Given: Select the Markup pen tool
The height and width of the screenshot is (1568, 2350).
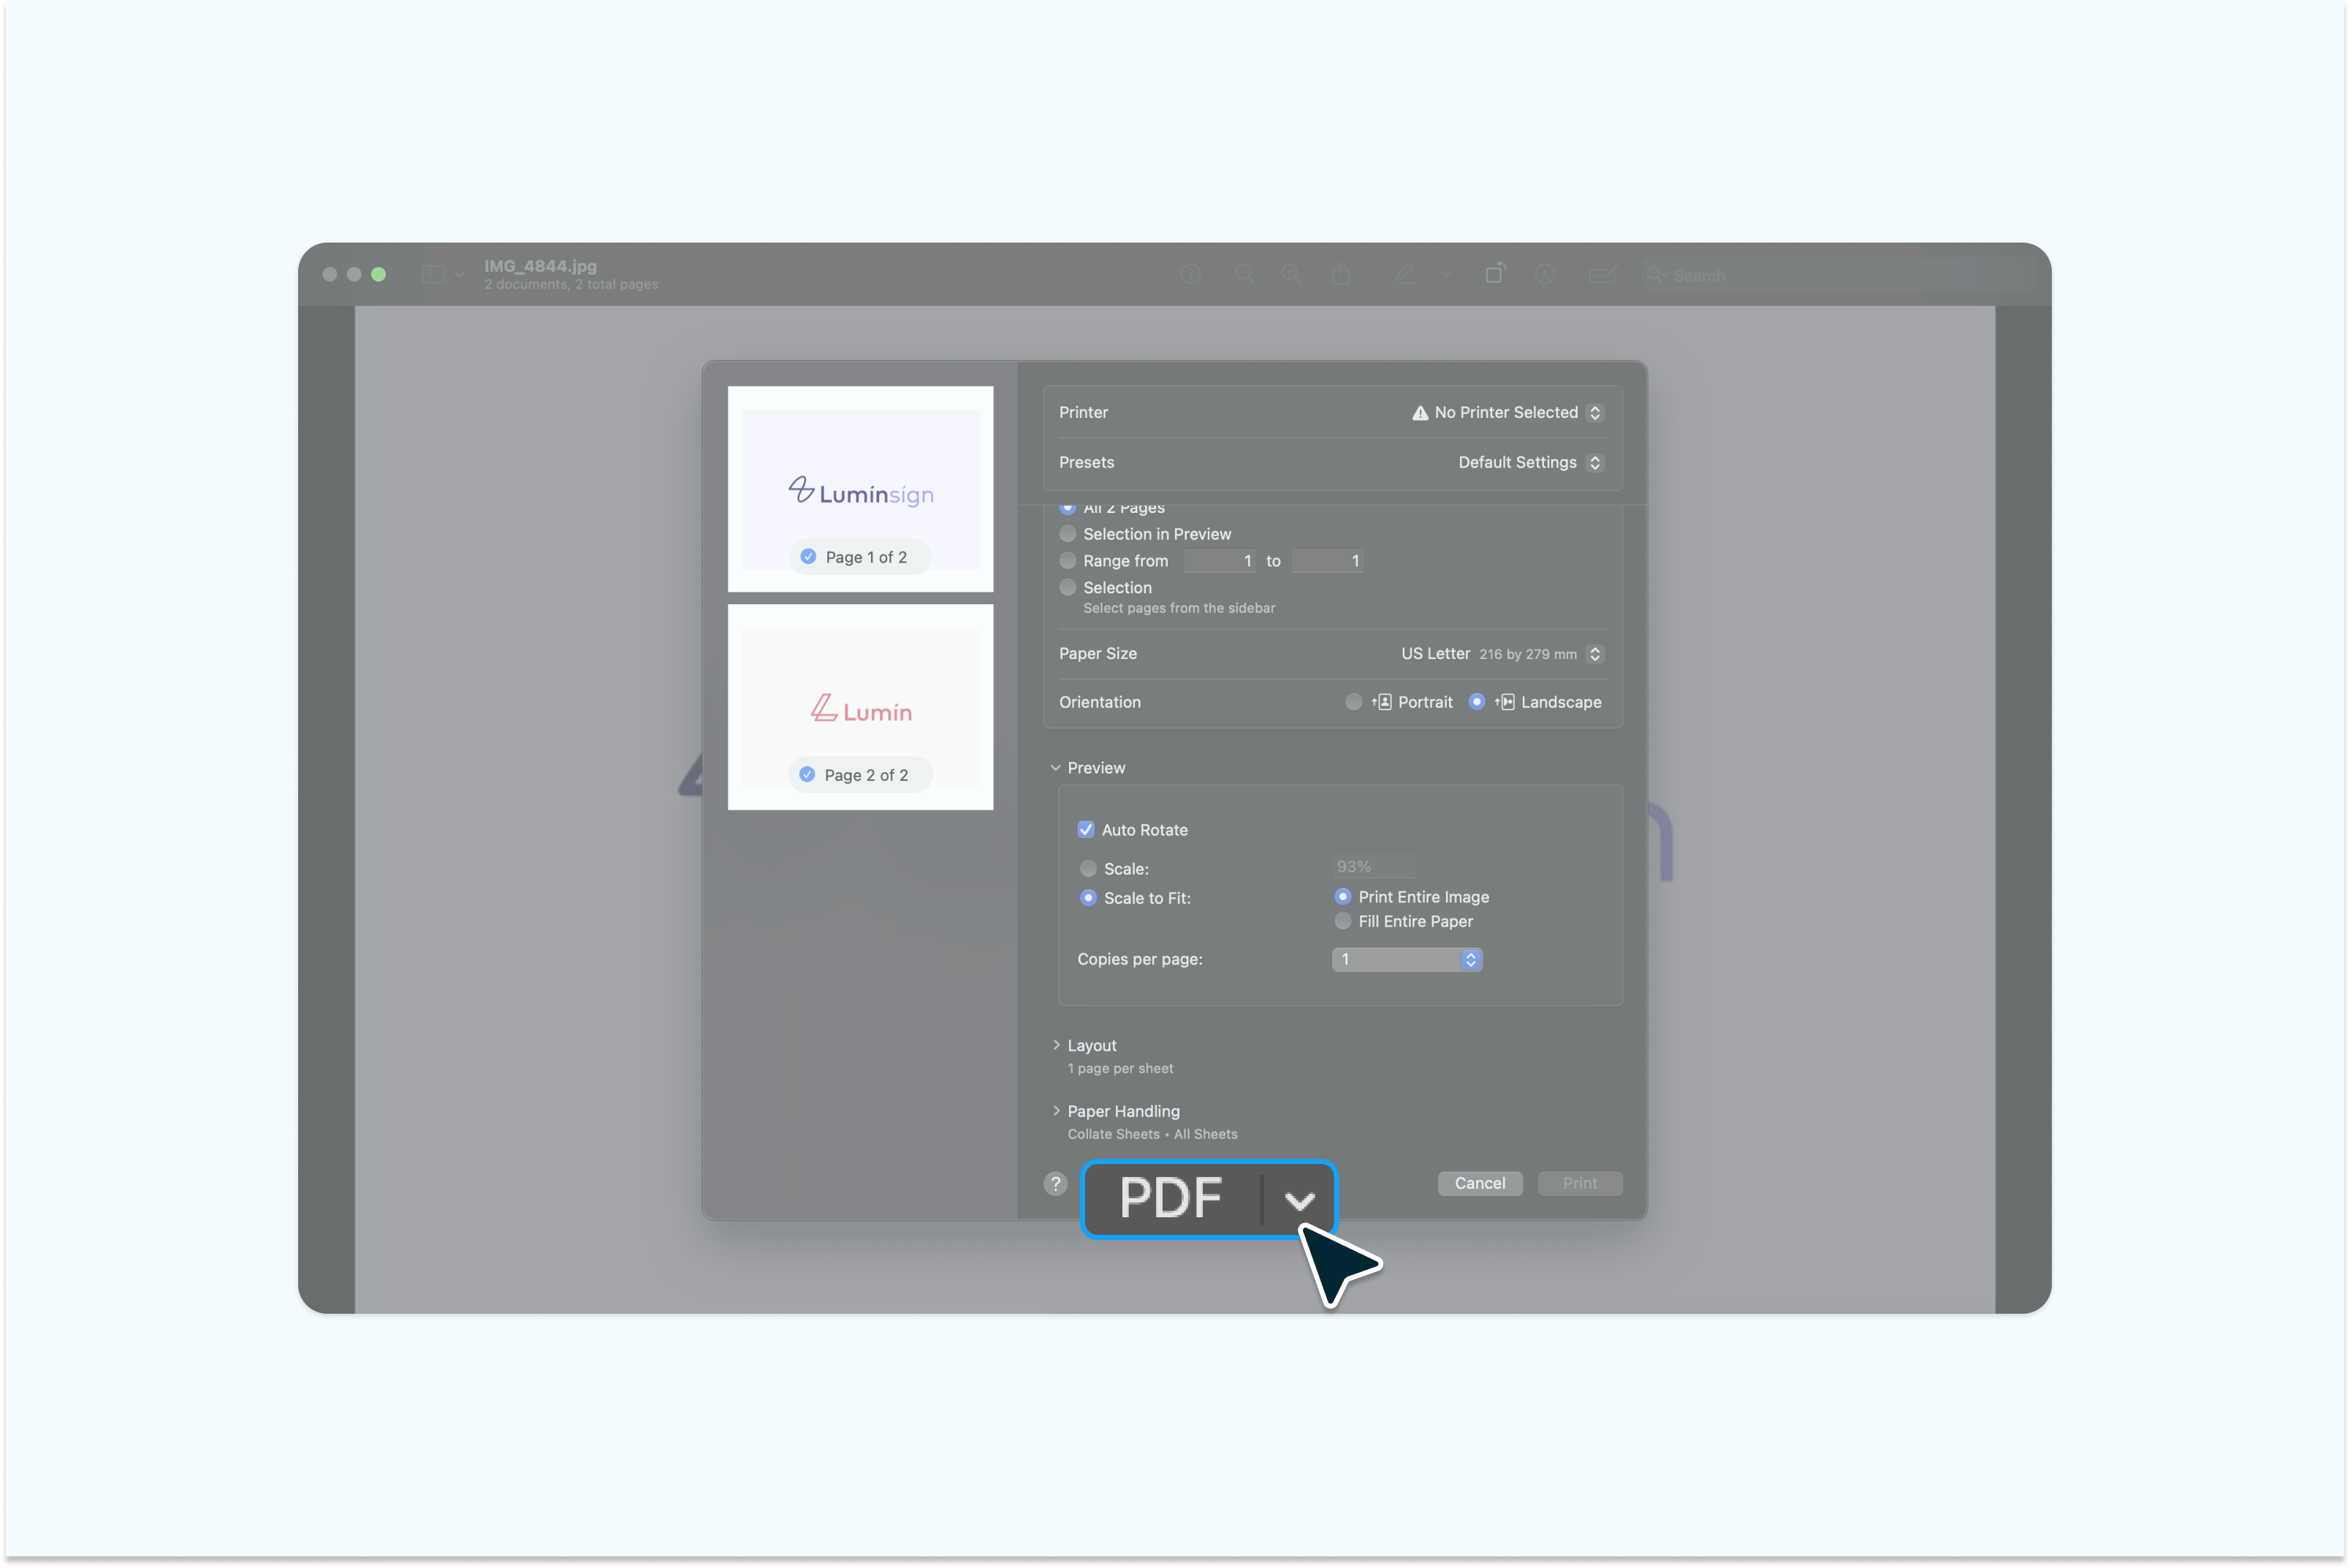Looking at the screenshot, I should tap(1406, 274).
